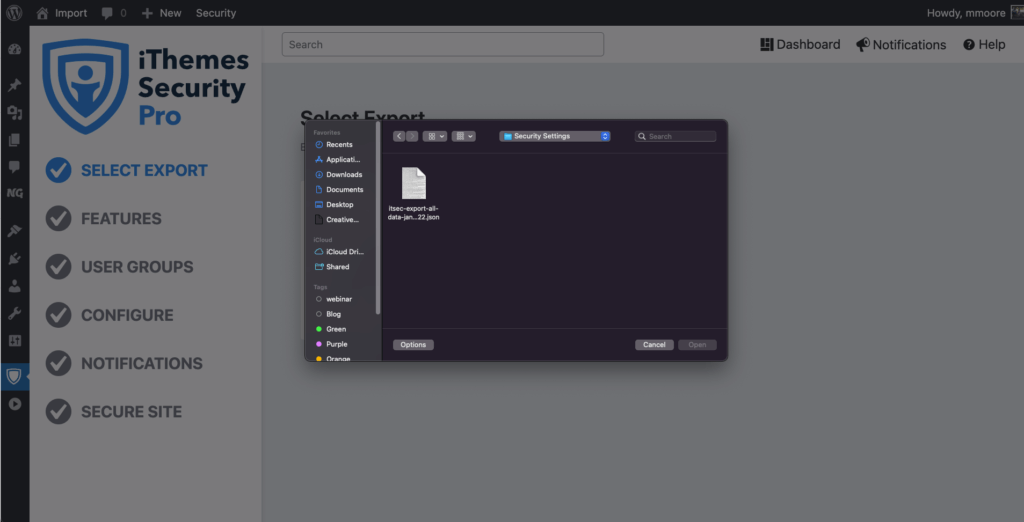Open Documents in file dialog sidebar
The image size is (1024, 522).
pos(339,189)
